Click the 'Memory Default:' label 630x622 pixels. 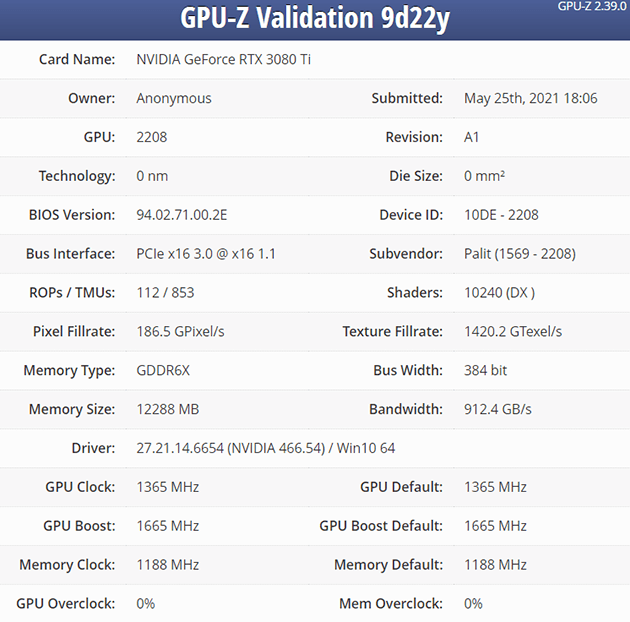(389, 565)
